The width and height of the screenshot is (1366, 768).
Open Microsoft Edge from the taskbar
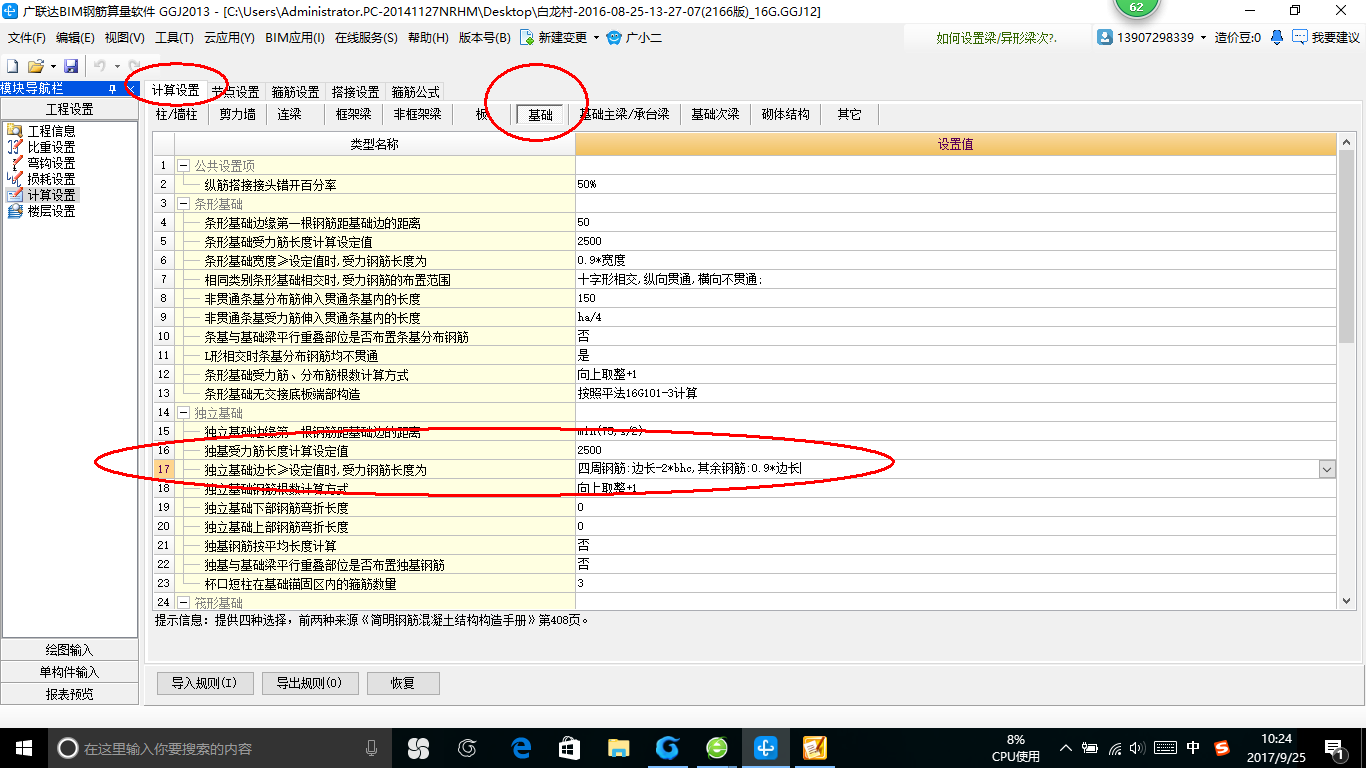[x=521, y=747]
